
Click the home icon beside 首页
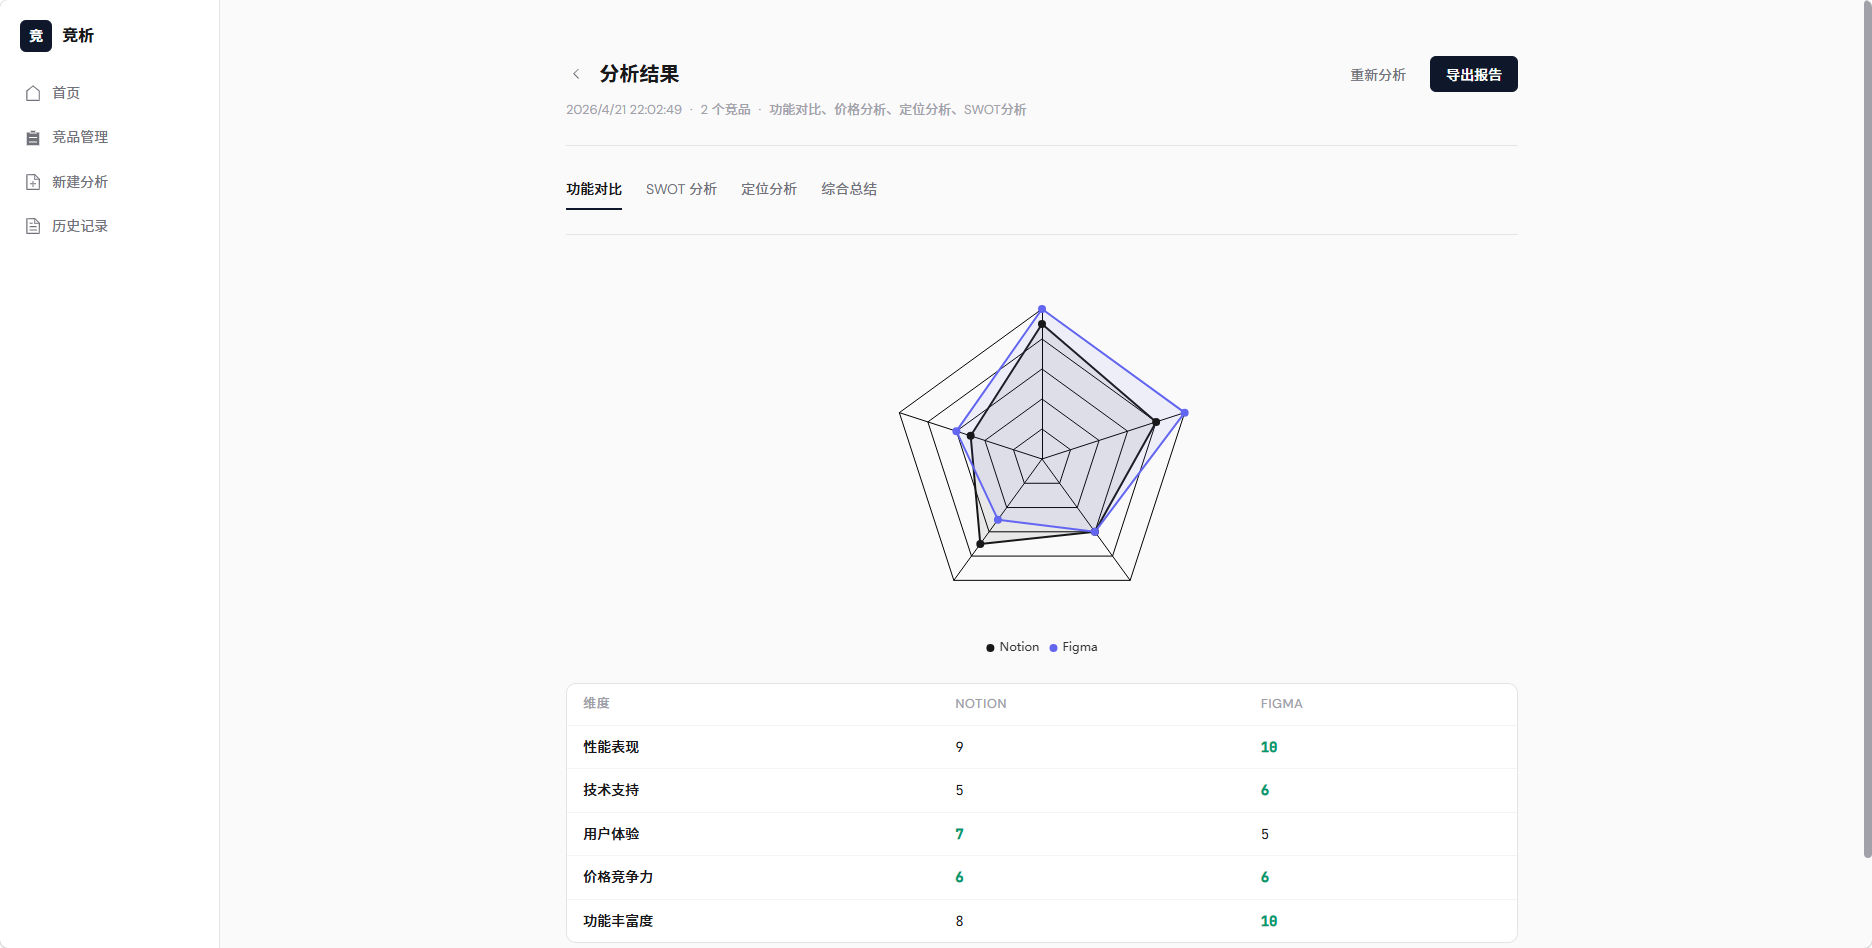33,93
